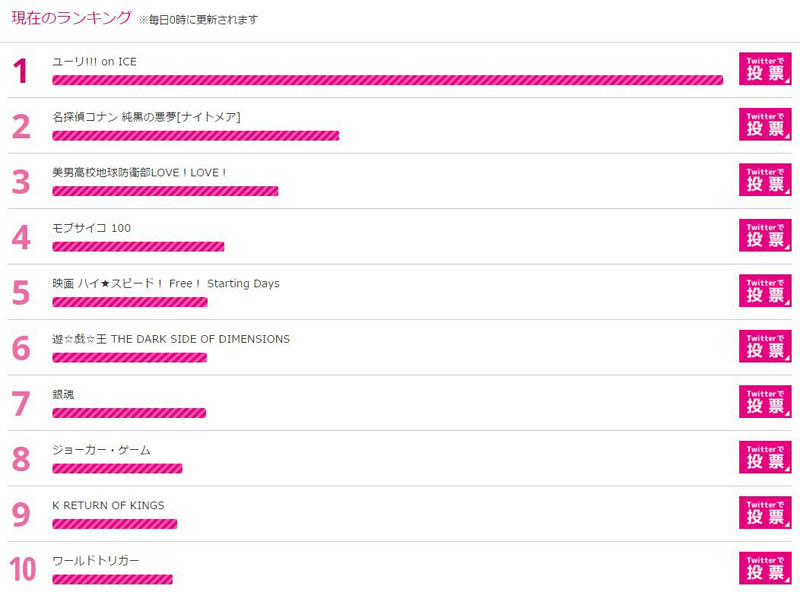Click the rank number 1 badge
Image resolution: width=800 pixels, height=592 pixels.
(x=20, y=70)
